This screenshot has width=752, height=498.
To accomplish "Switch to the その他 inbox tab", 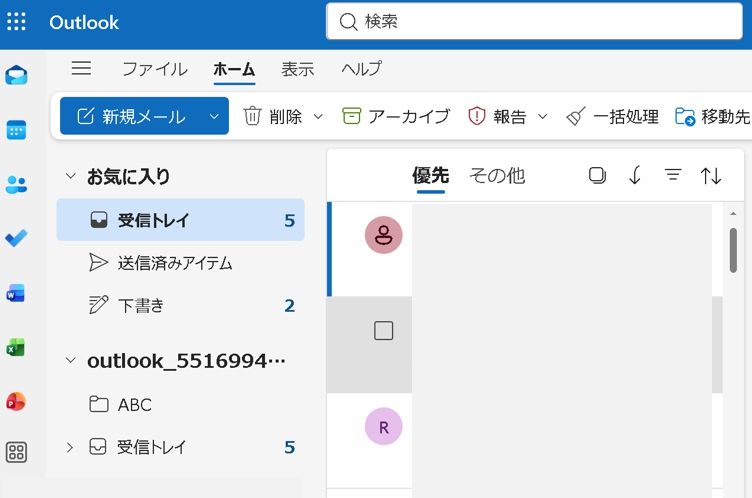I will coord(497,175).
